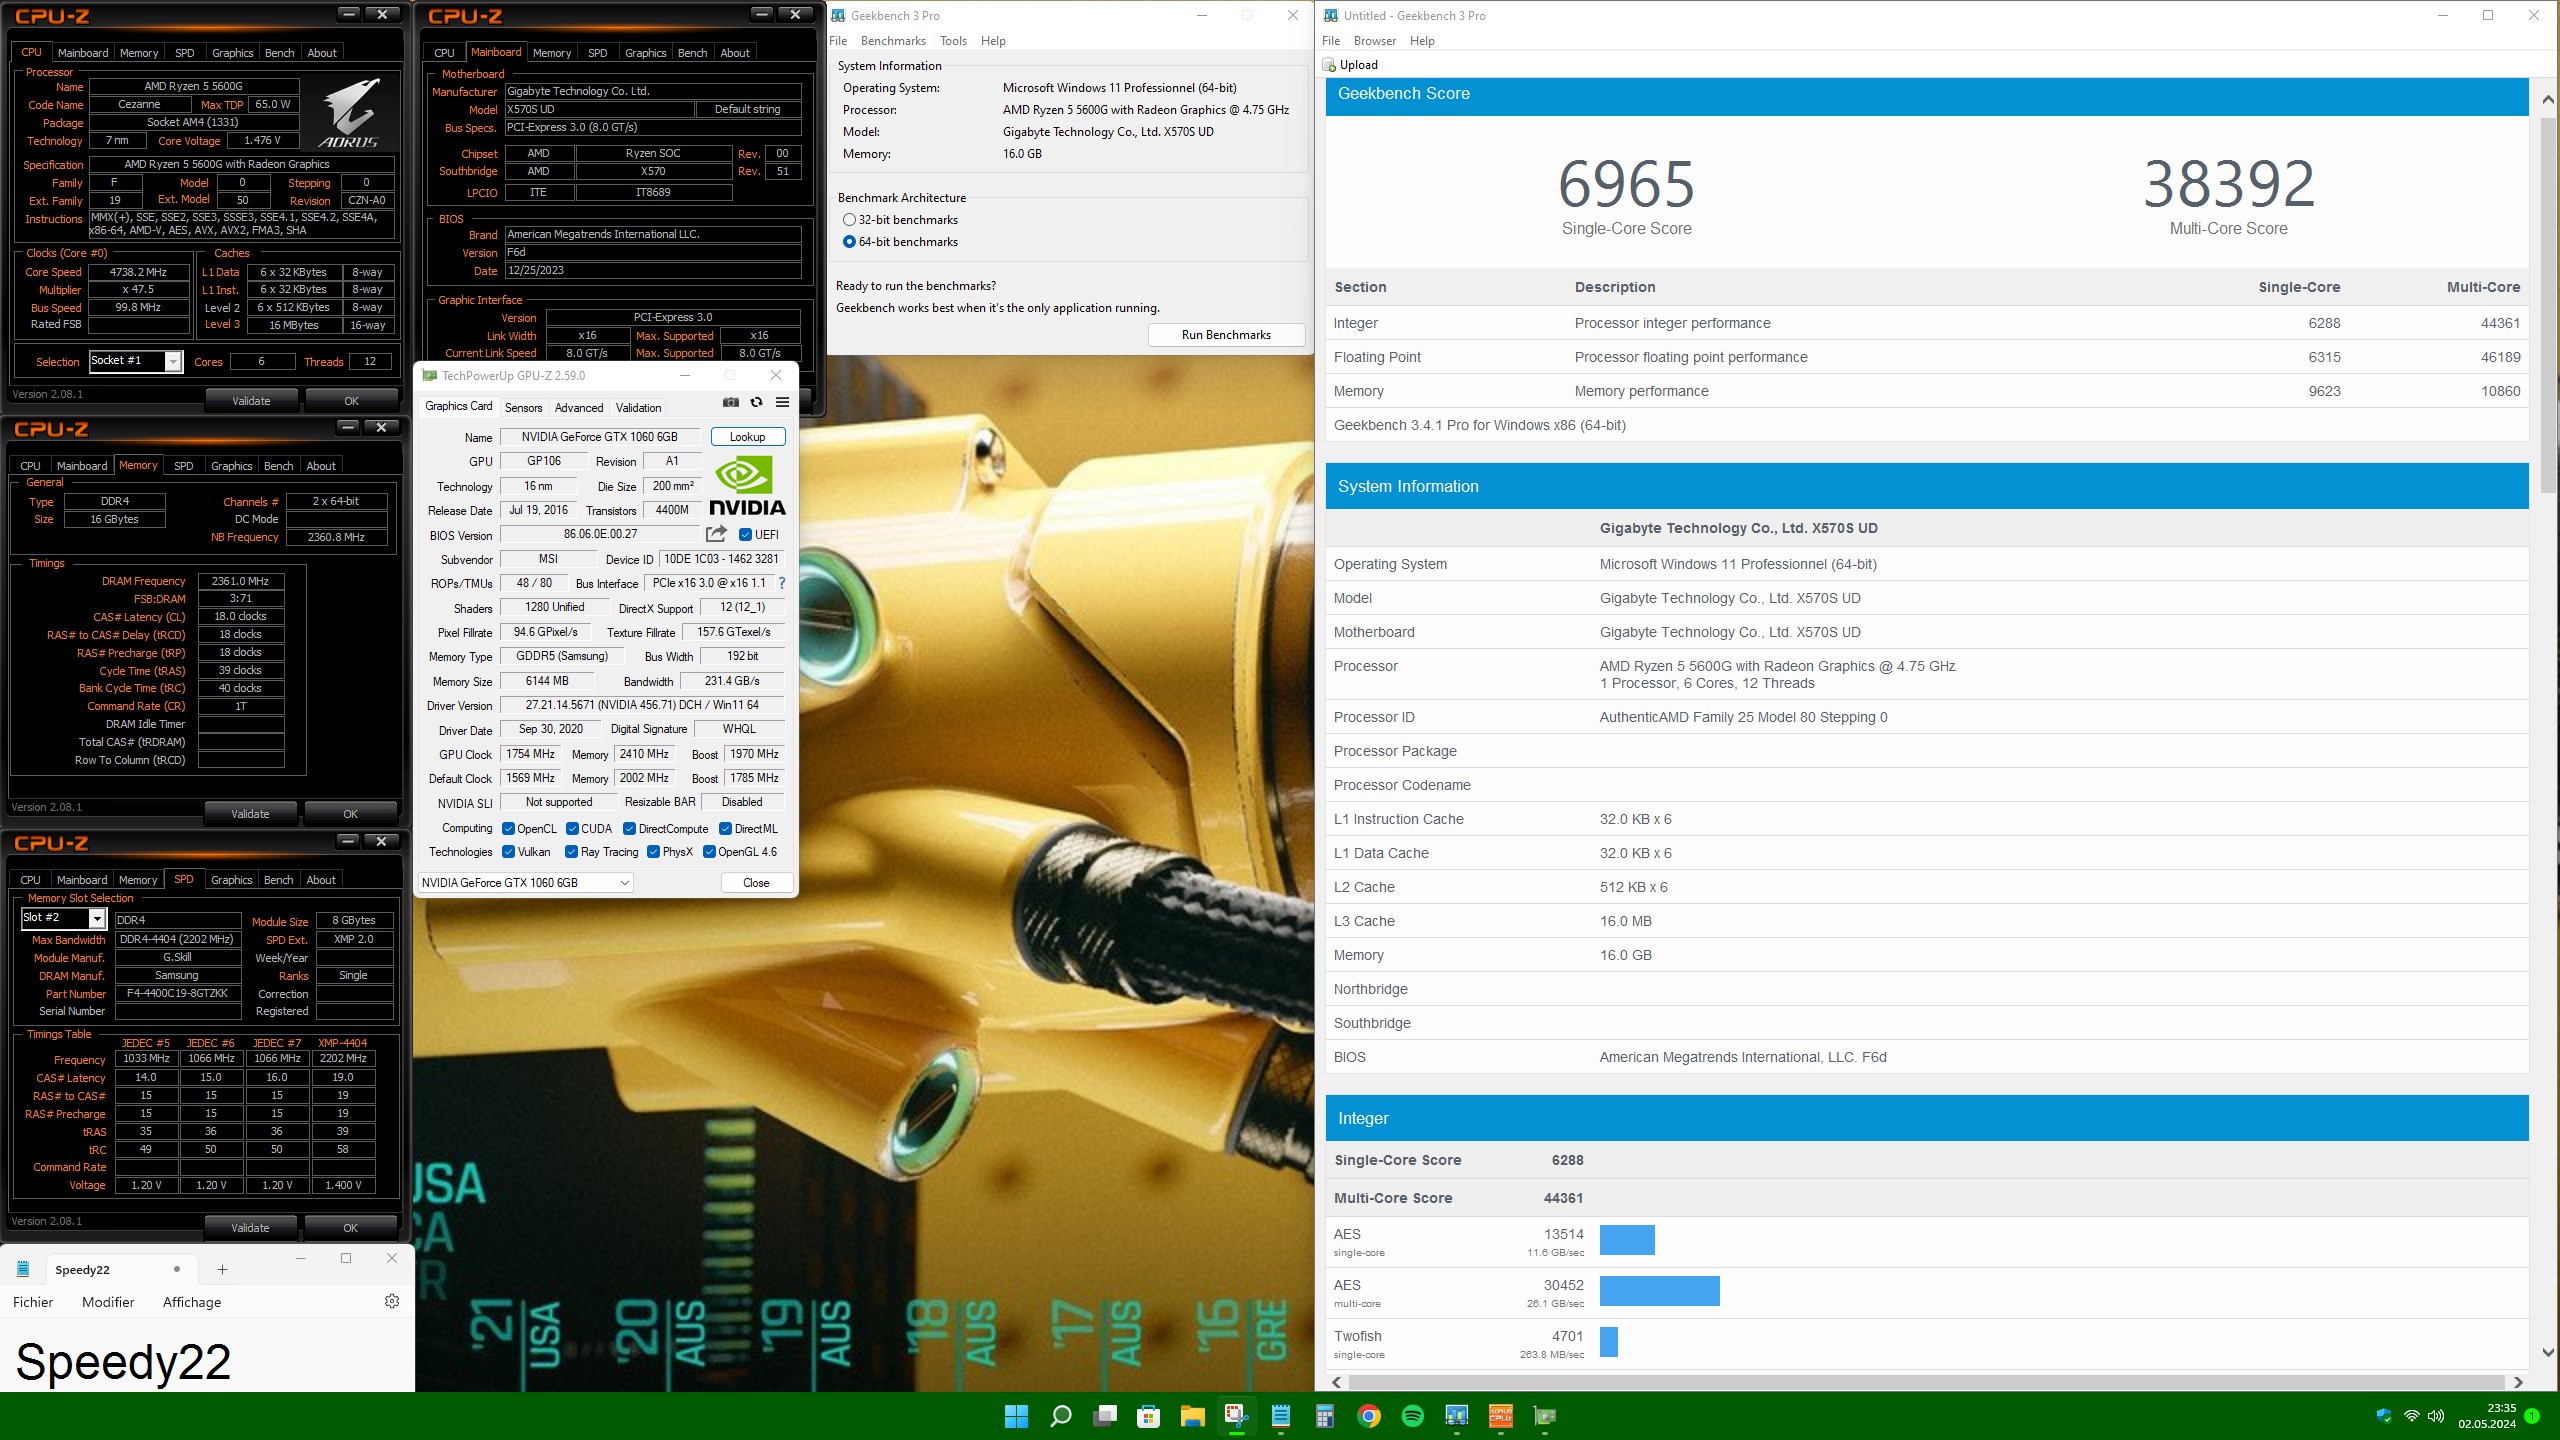
Task: Open Wi-Fi network tray icon
Action: 2411,1416
